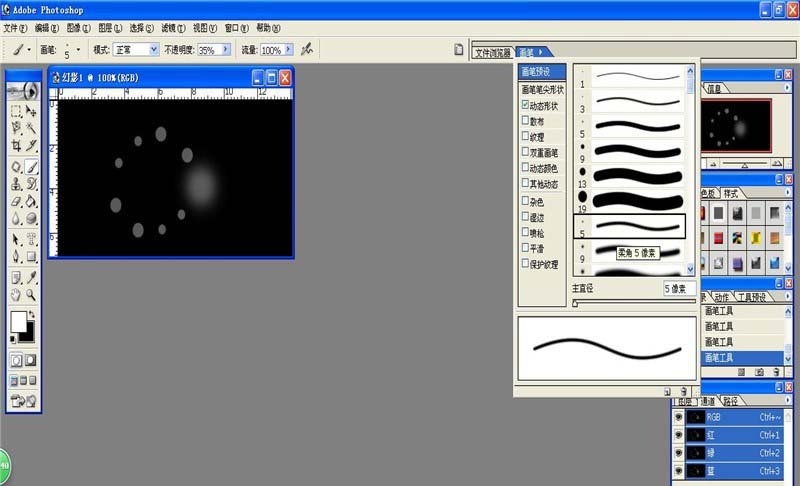Click the 主直径 5 像素 input field
The image size is (800, 486).
(679, 289)
